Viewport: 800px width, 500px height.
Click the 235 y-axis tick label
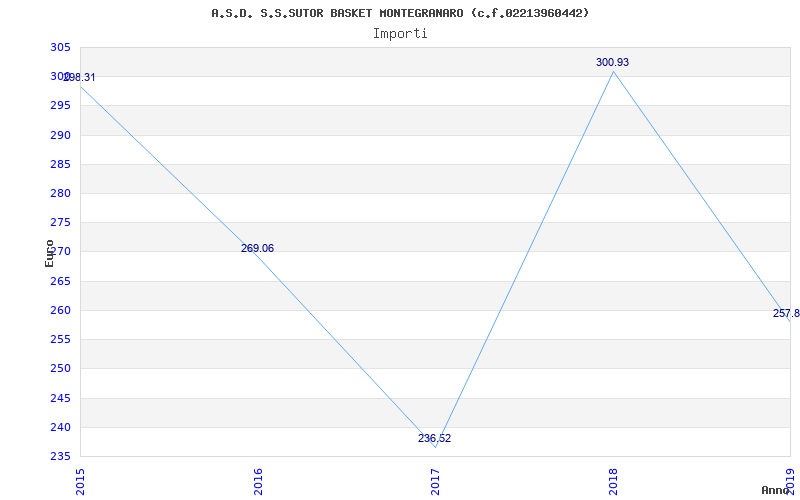pos(60,457)
